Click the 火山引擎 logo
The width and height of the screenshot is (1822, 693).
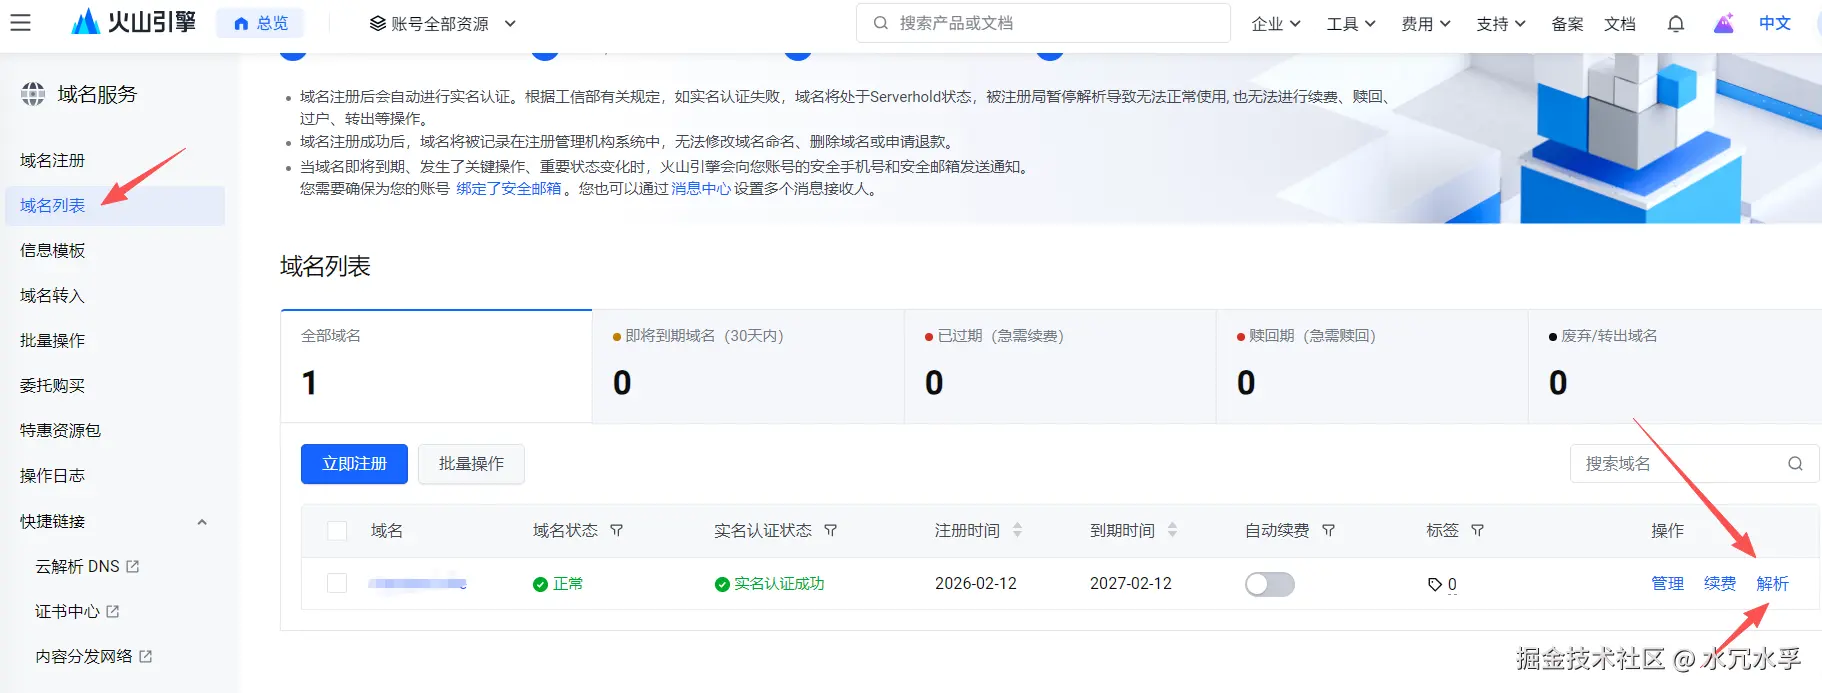tap(133, 22)
